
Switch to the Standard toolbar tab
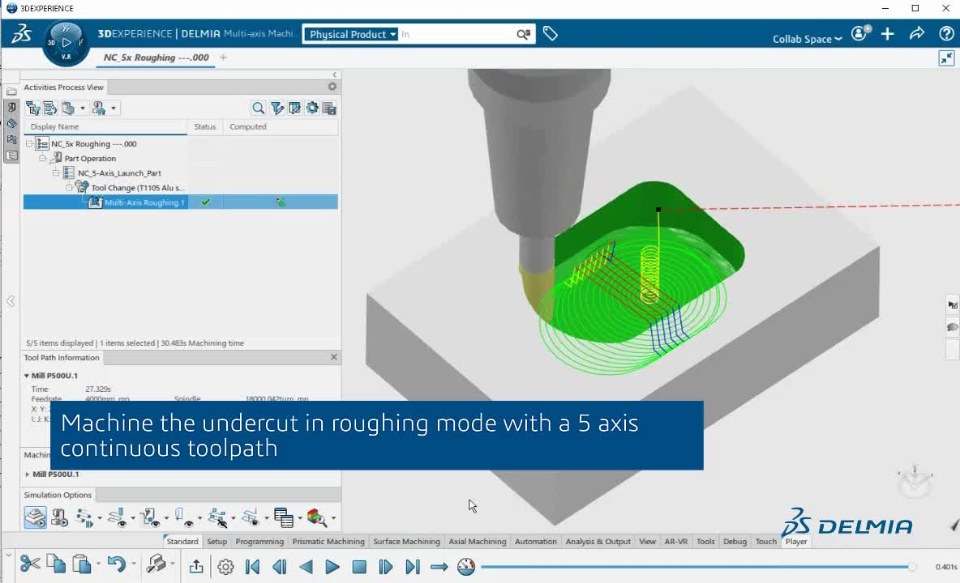click(x=182, y=541)
